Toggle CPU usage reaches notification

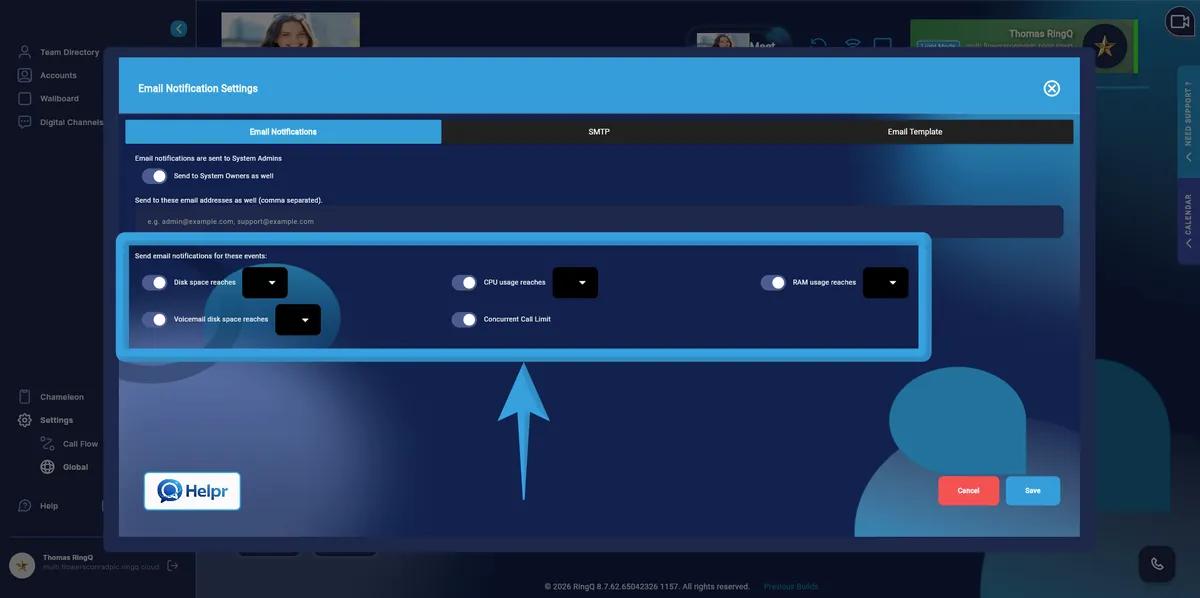464,283
